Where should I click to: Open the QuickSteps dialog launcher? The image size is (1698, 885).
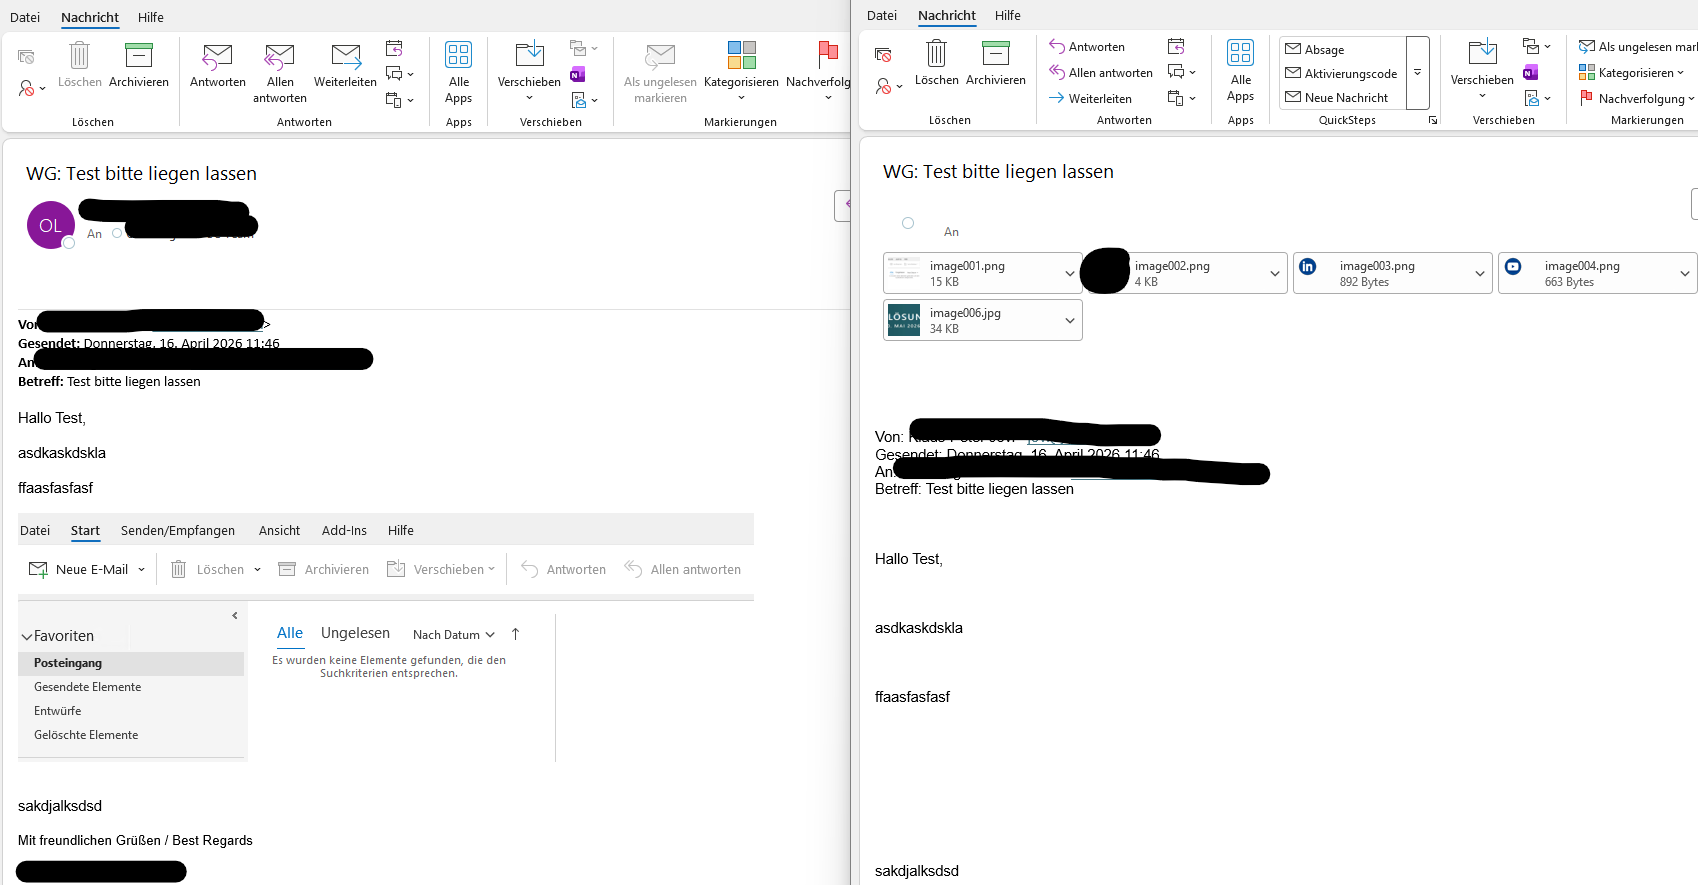pos(1433,120)
